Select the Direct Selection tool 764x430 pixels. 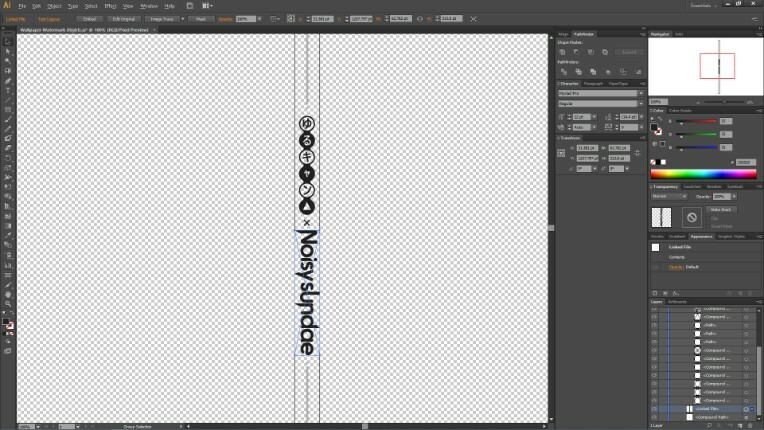(7, 52)
